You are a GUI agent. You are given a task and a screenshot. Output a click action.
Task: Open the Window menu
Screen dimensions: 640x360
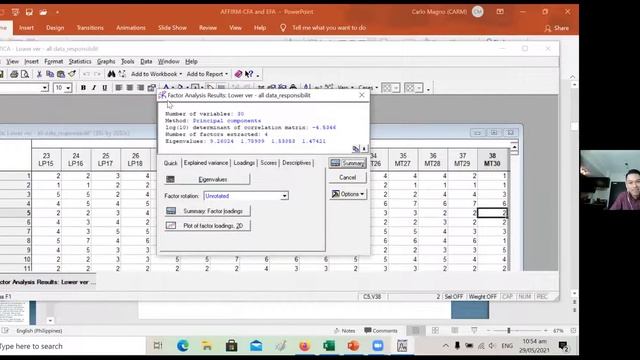coord(169,61)
